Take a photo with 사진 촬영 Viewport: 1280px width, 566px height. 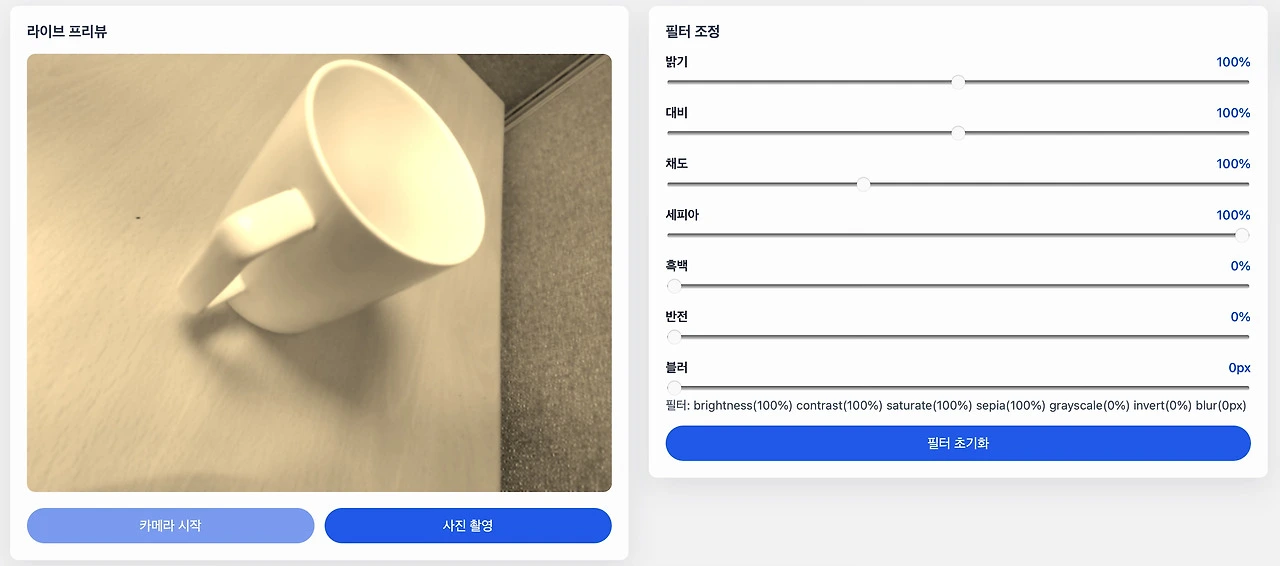[468, 525]
